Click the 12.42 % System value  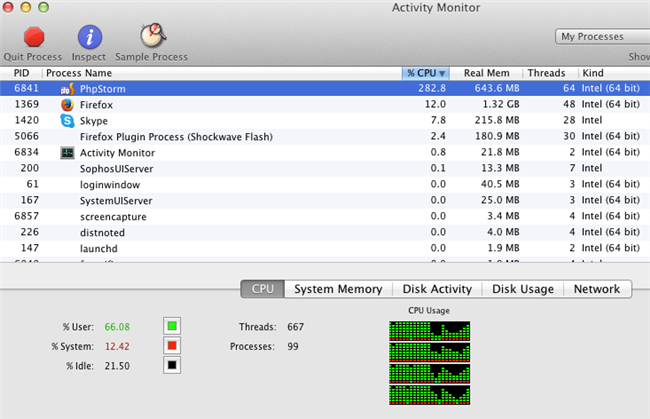tap(117, 346)
